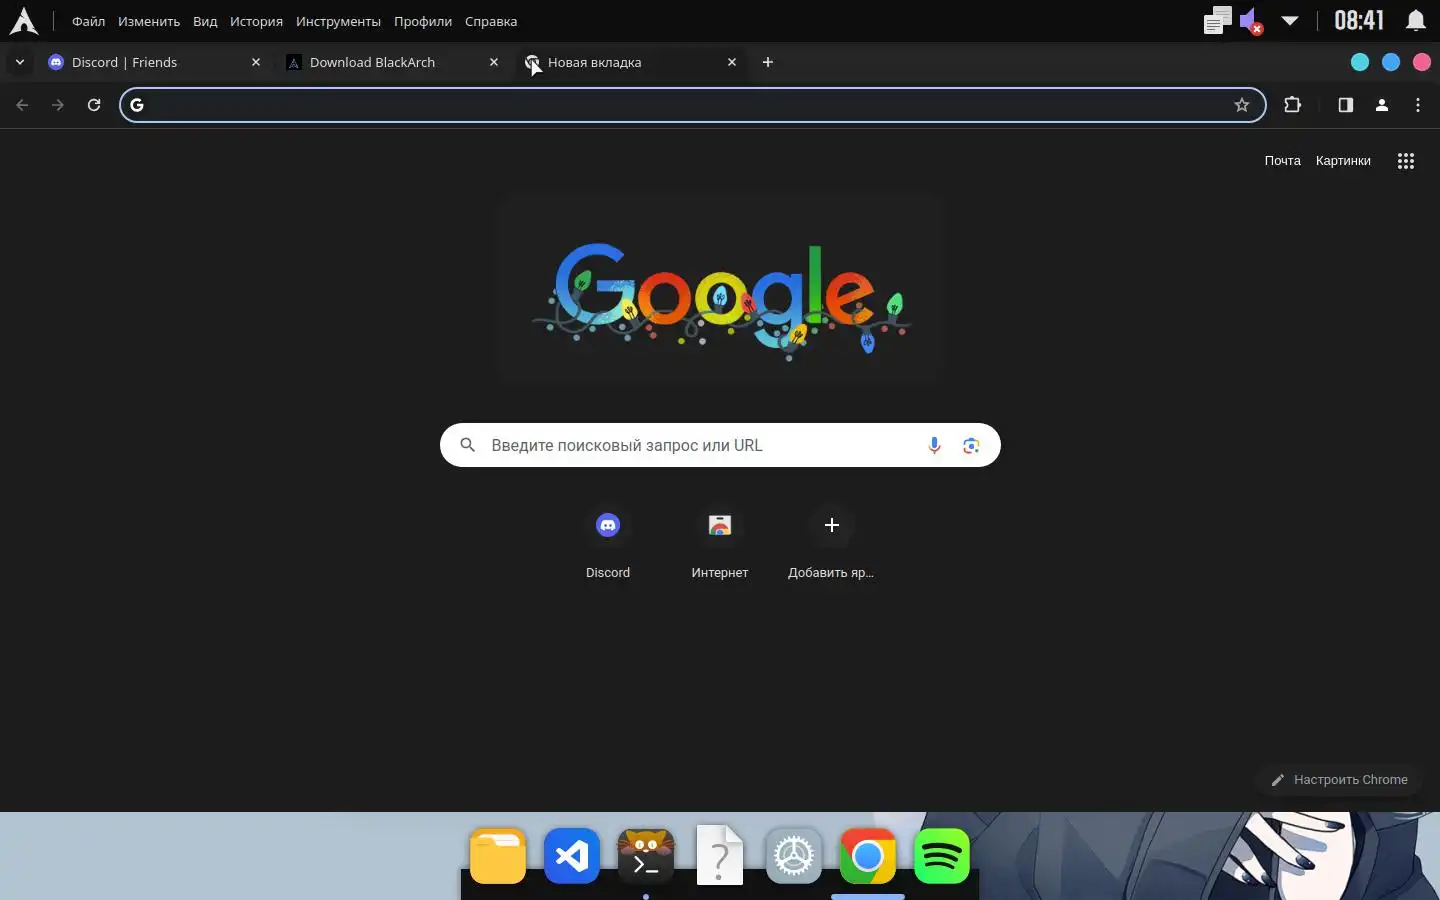
Task: Click the search magnifier icon
Action: (467, 445)
